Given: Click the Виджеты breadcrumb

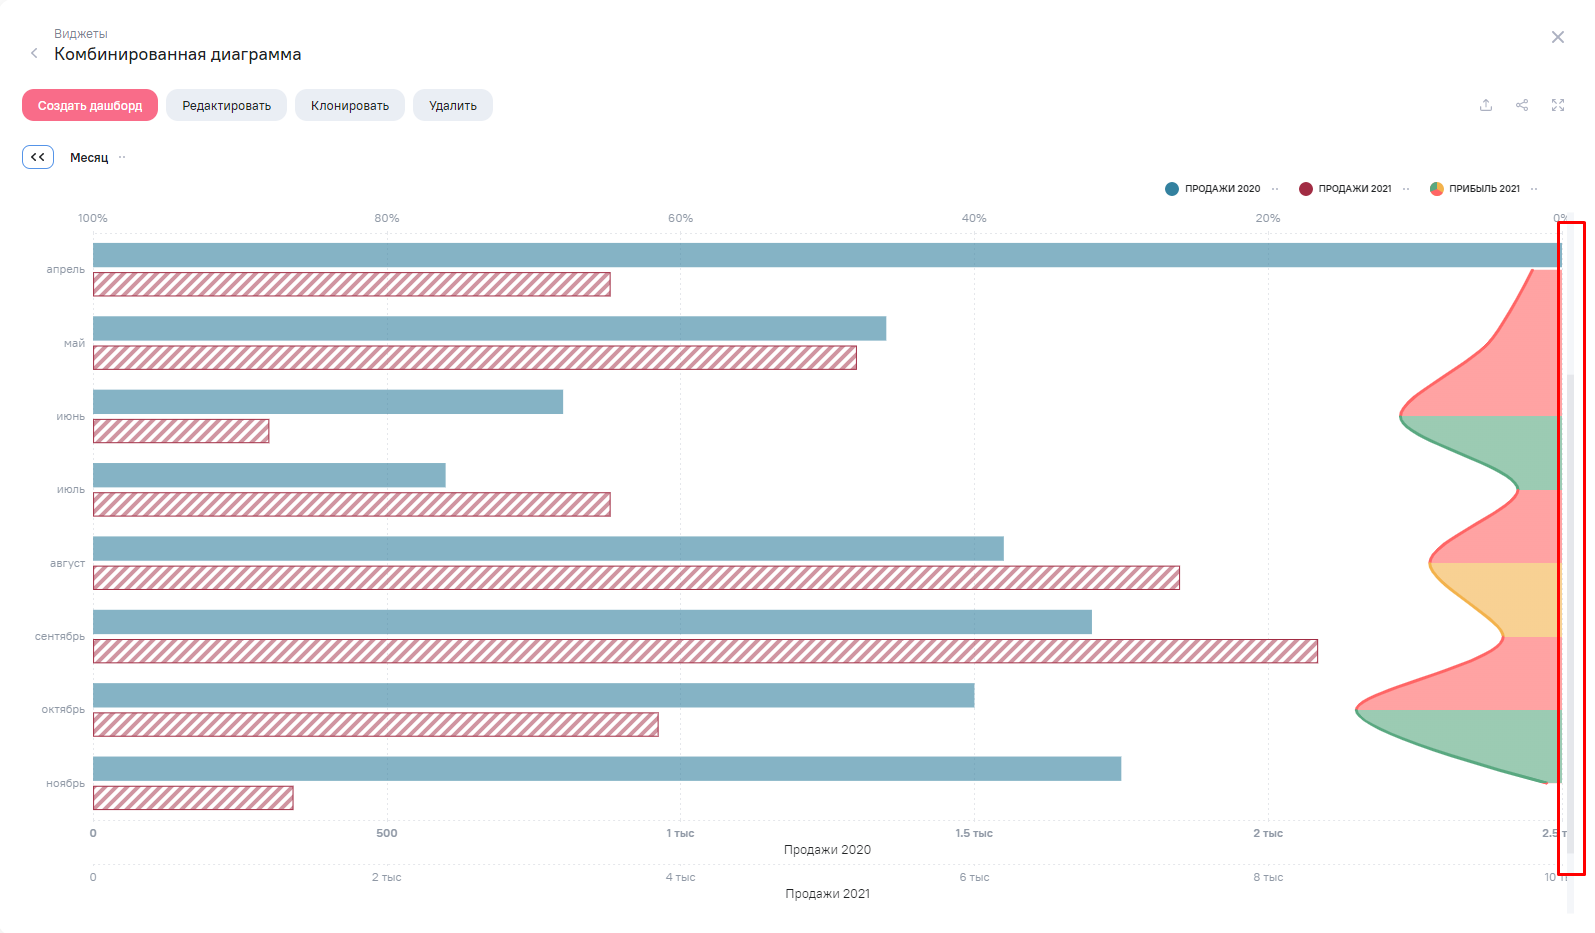Looking at the screenshot, I should pyautogui.click(x=81, y=34).
